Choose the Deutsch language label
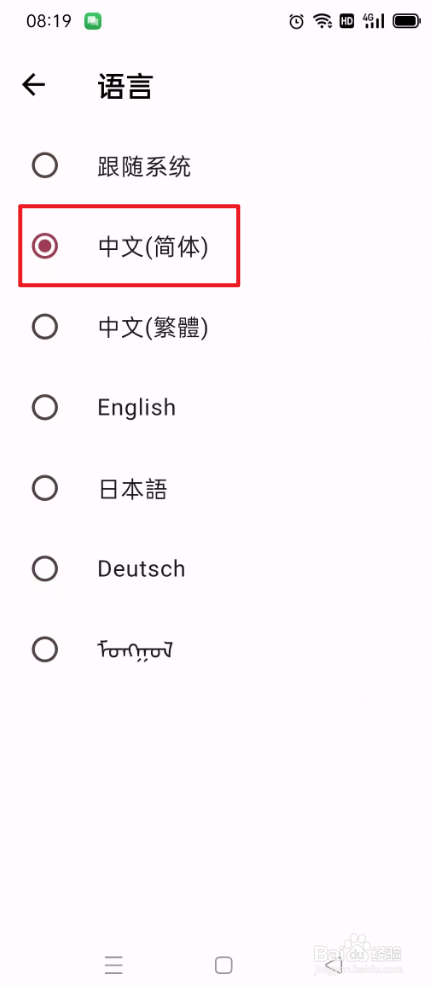Image resolution: width=431 pixels, height=987 pixels. pyautogui.click(x=142, y=568)
